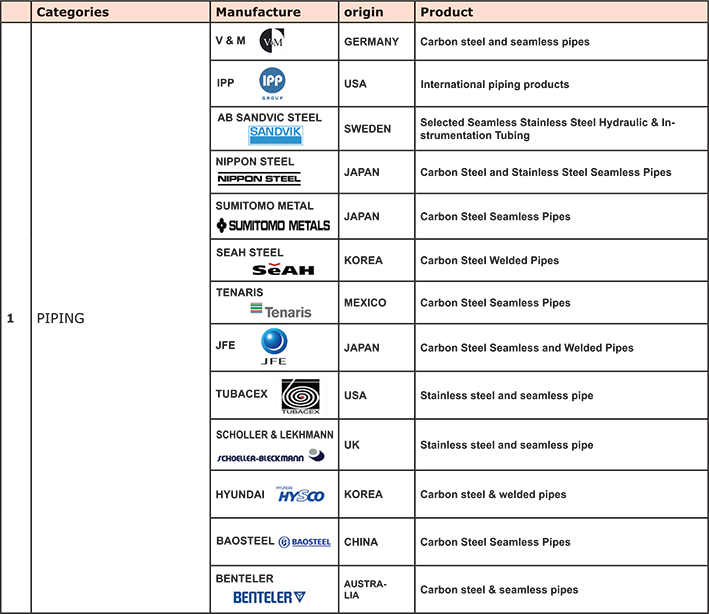
Task: Click the Manufacture column header
Action: pos(258,12)
